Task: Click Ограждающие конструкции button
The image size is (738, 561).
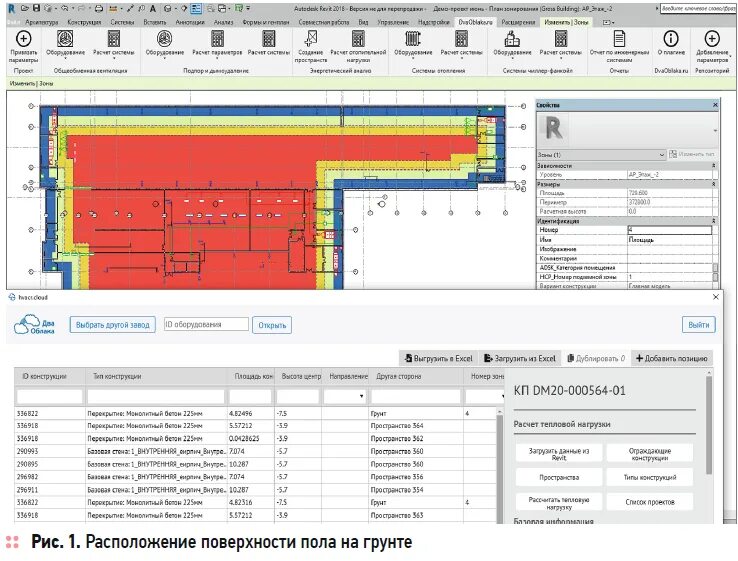Action: 650,454
